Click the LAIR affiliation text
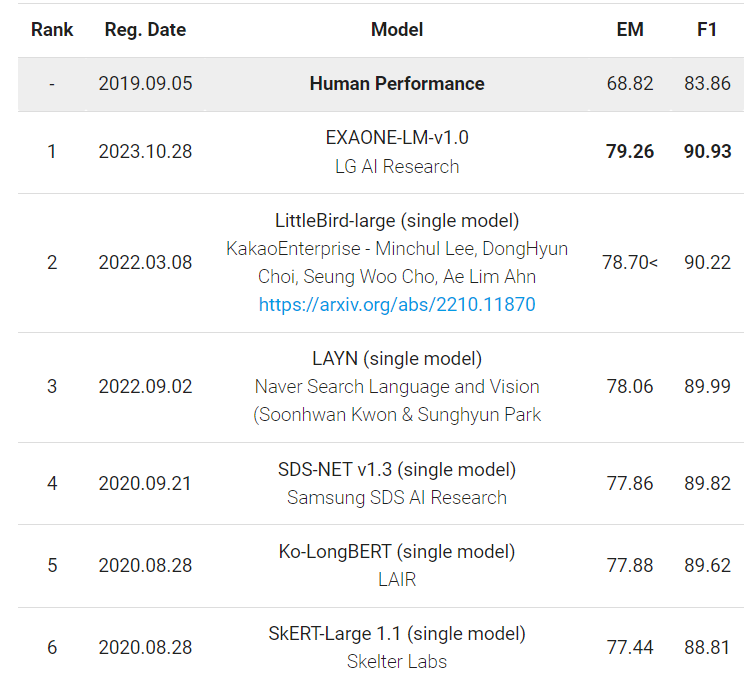Image resolution: width=750 pixels, height=674 pixels. (397, 580)
